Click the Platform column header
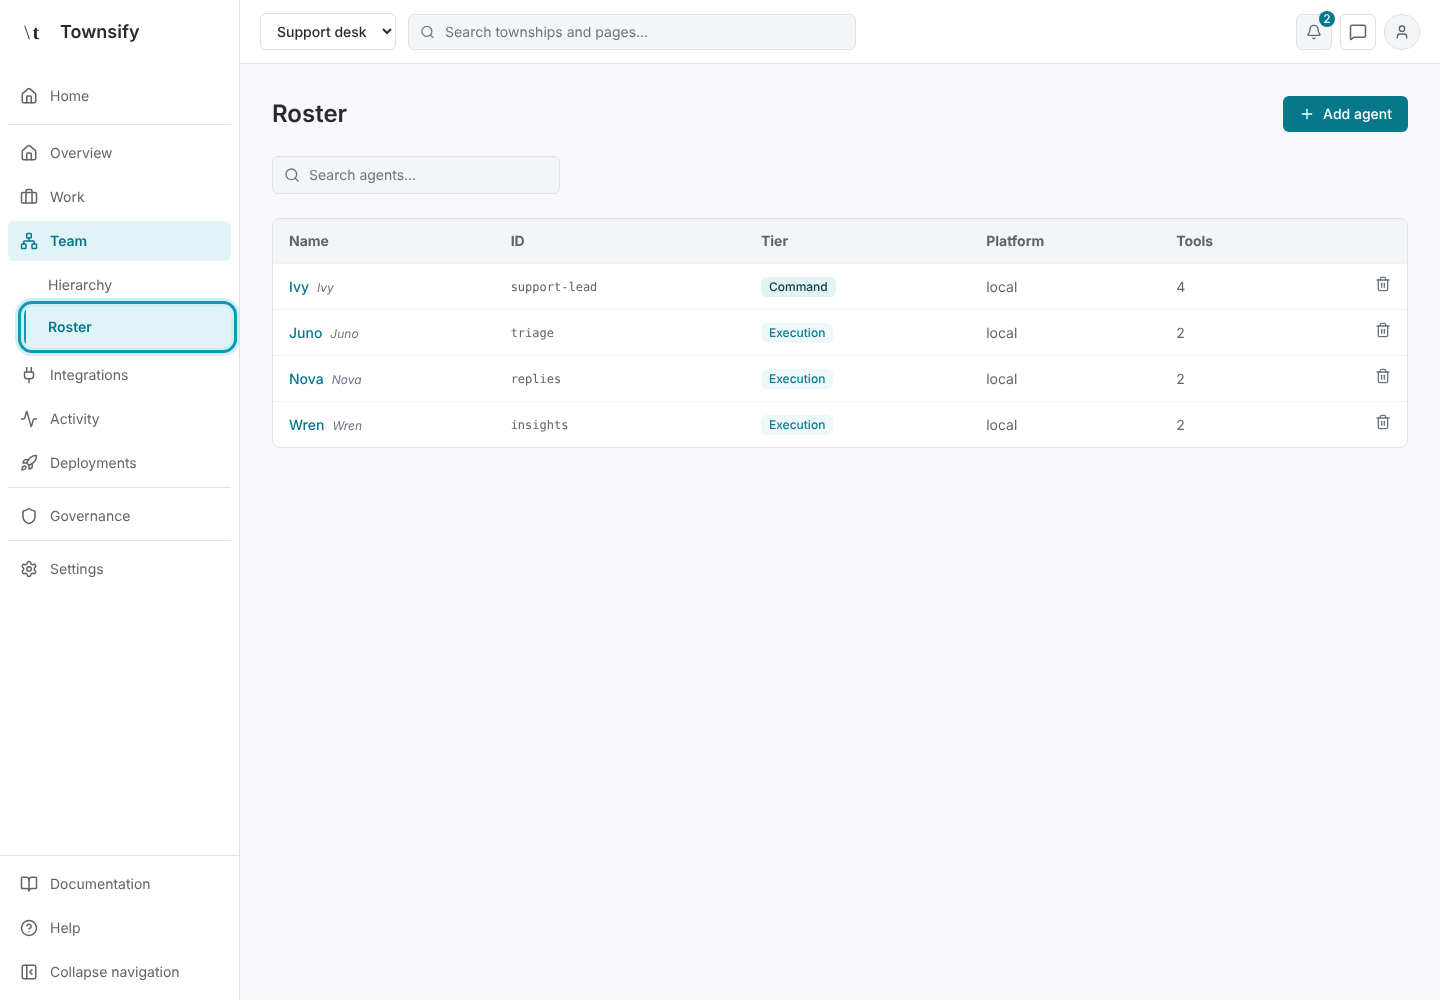This screenshot has width=1440, height=1000. [1015, 241]
